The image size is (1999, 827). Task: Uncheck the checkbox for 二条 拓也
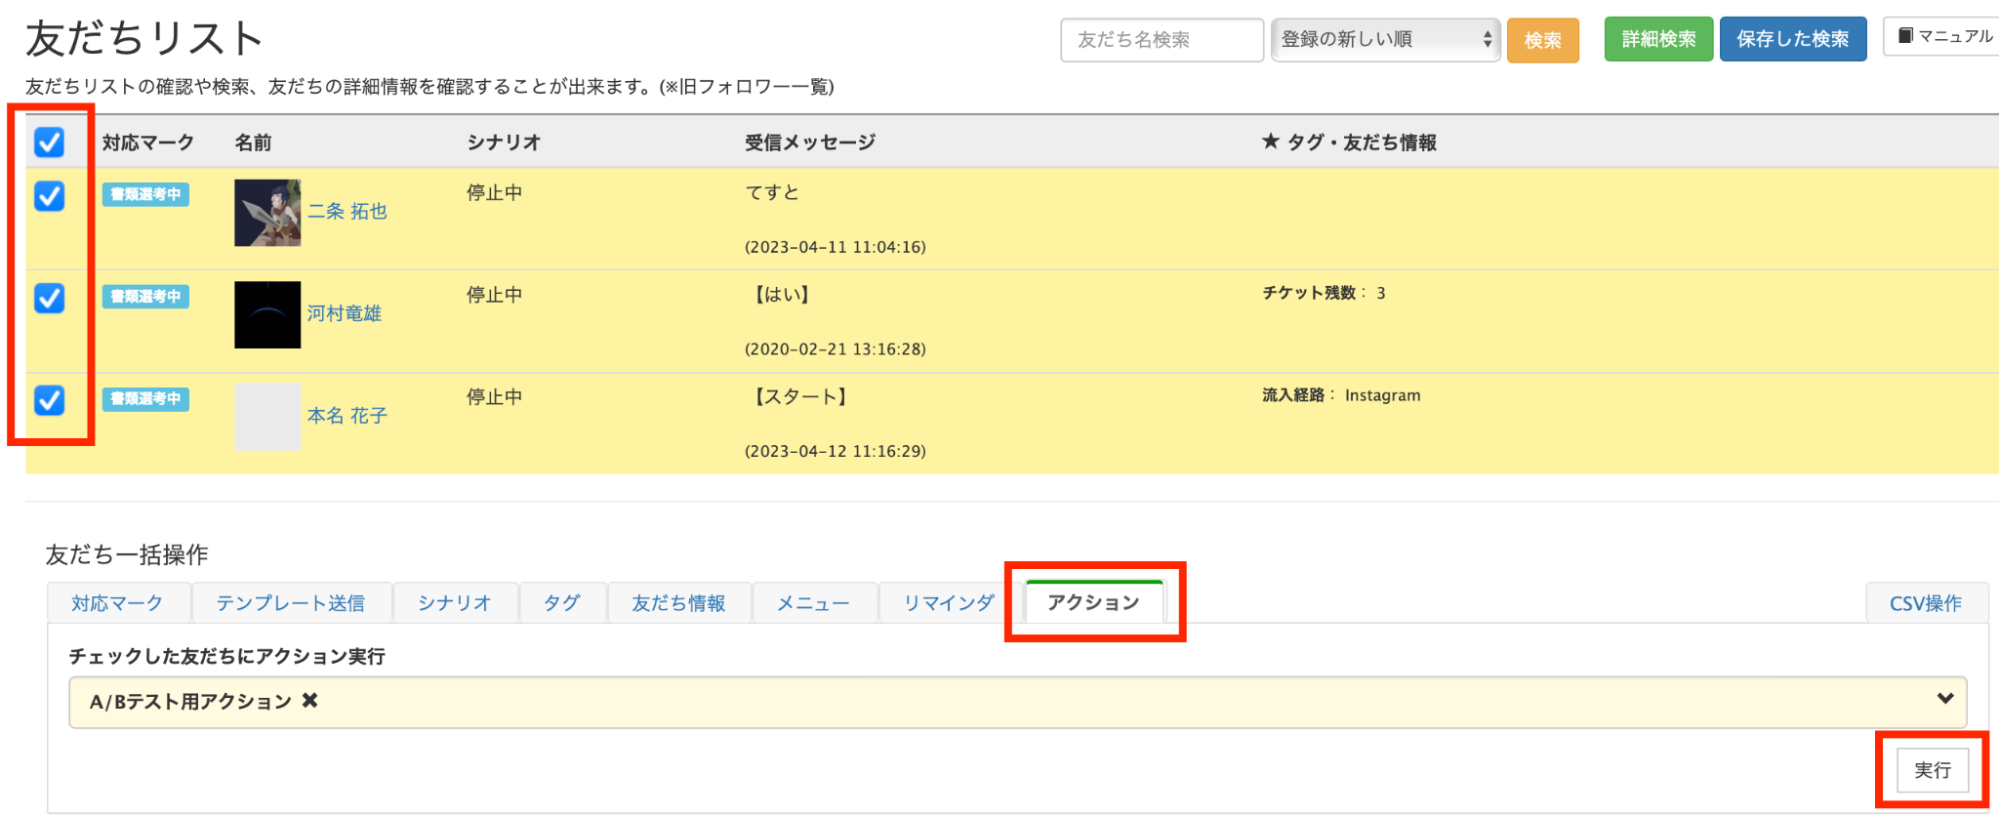(x=49, y=196)
